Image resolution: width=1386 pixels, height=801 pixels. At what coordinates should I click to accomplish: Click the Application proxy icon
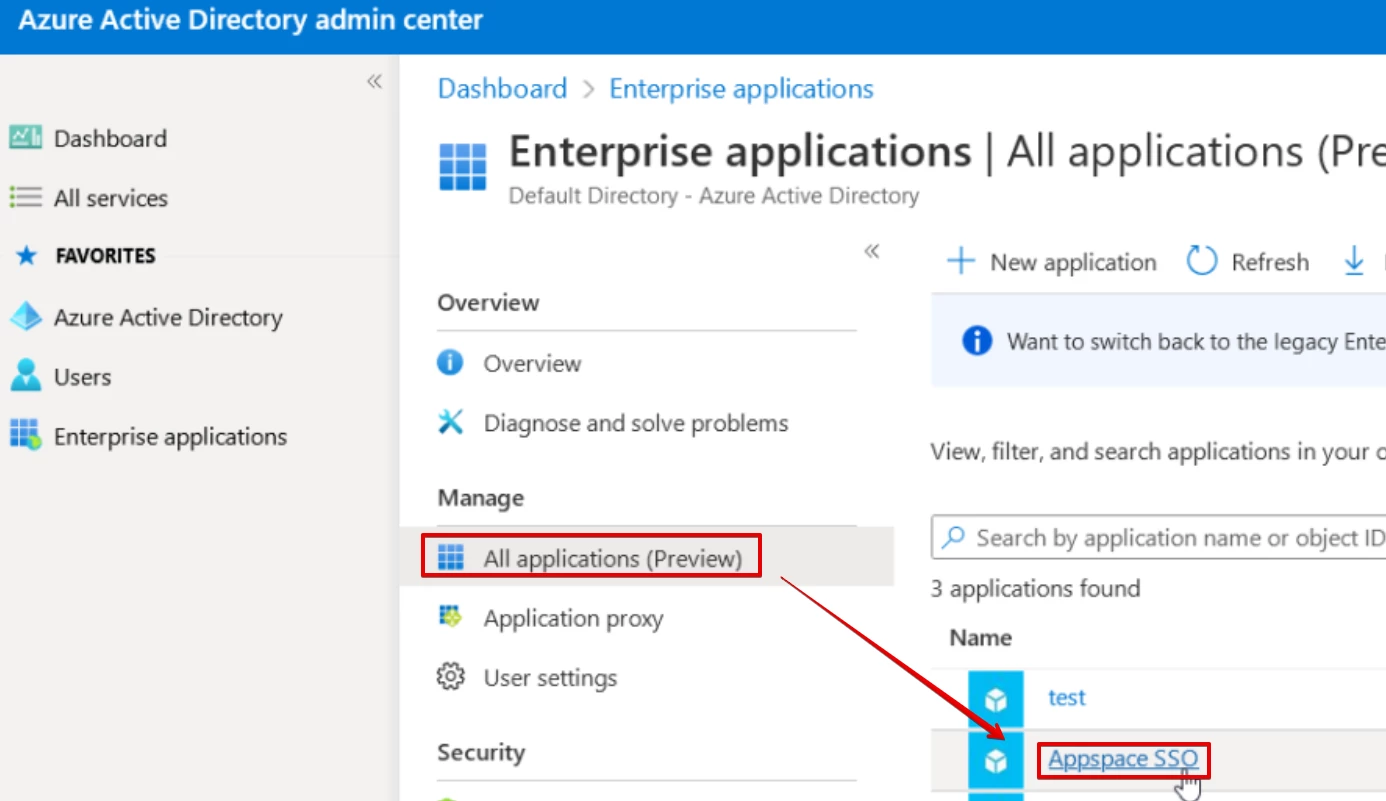(x=450, y=617)
